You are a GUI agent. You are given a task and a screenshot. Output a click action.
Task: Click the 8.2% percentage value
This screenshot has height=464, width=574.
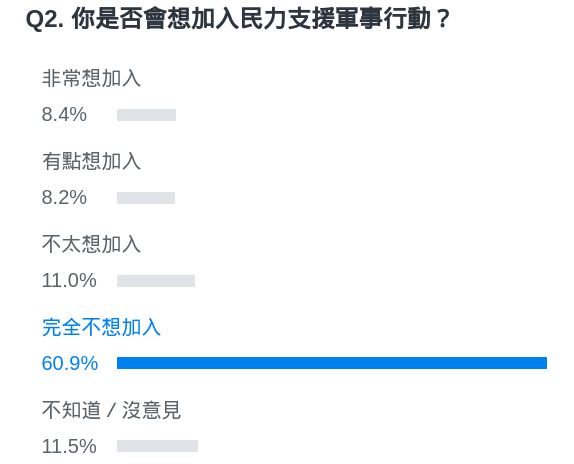click(64, 197)
